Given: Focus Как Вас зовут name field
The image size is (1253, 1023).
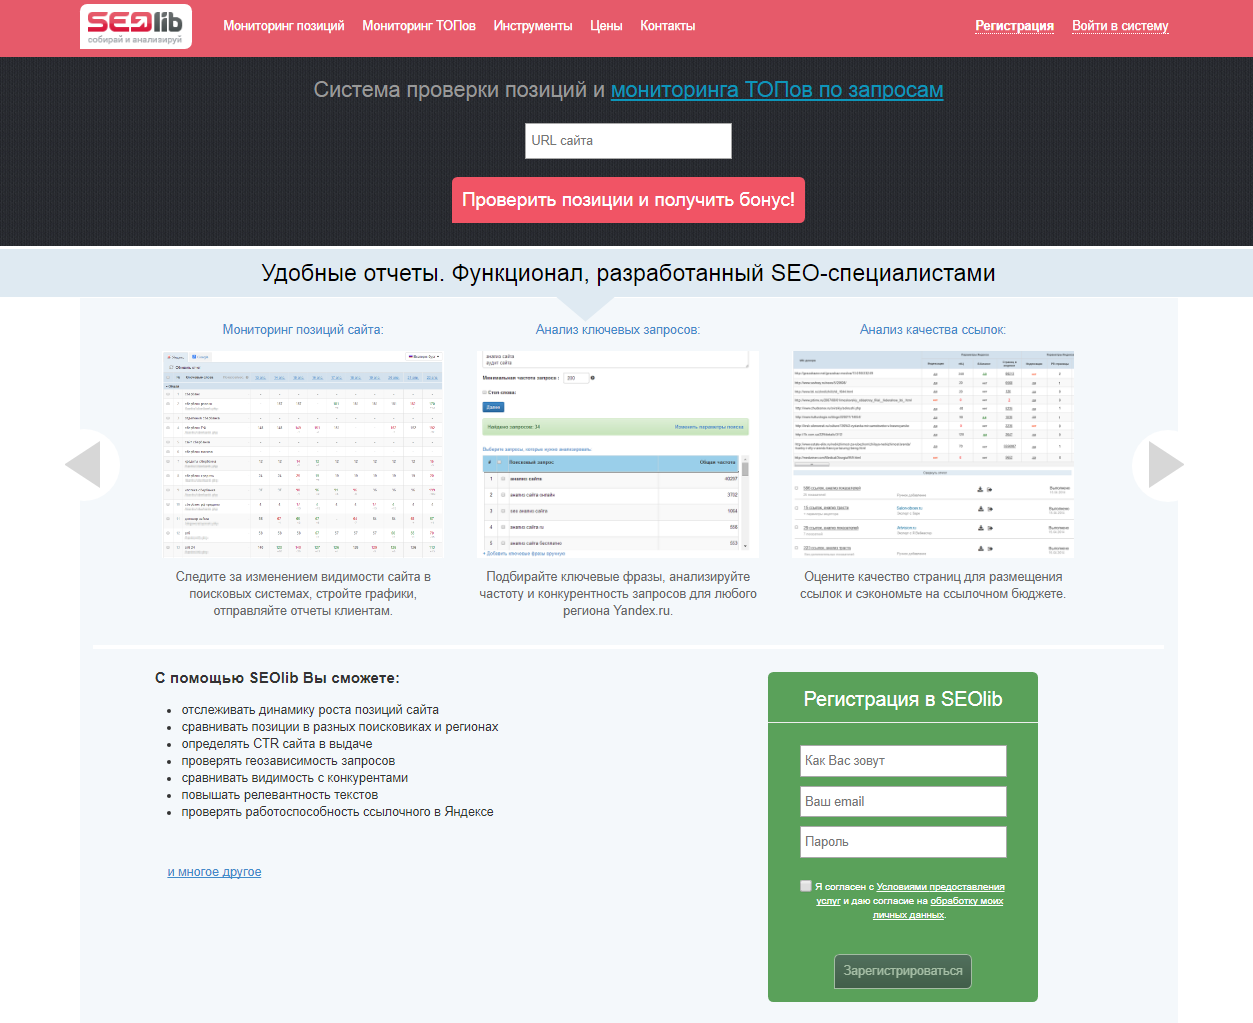Looking at the screenshot, I should tap(903, 761).
